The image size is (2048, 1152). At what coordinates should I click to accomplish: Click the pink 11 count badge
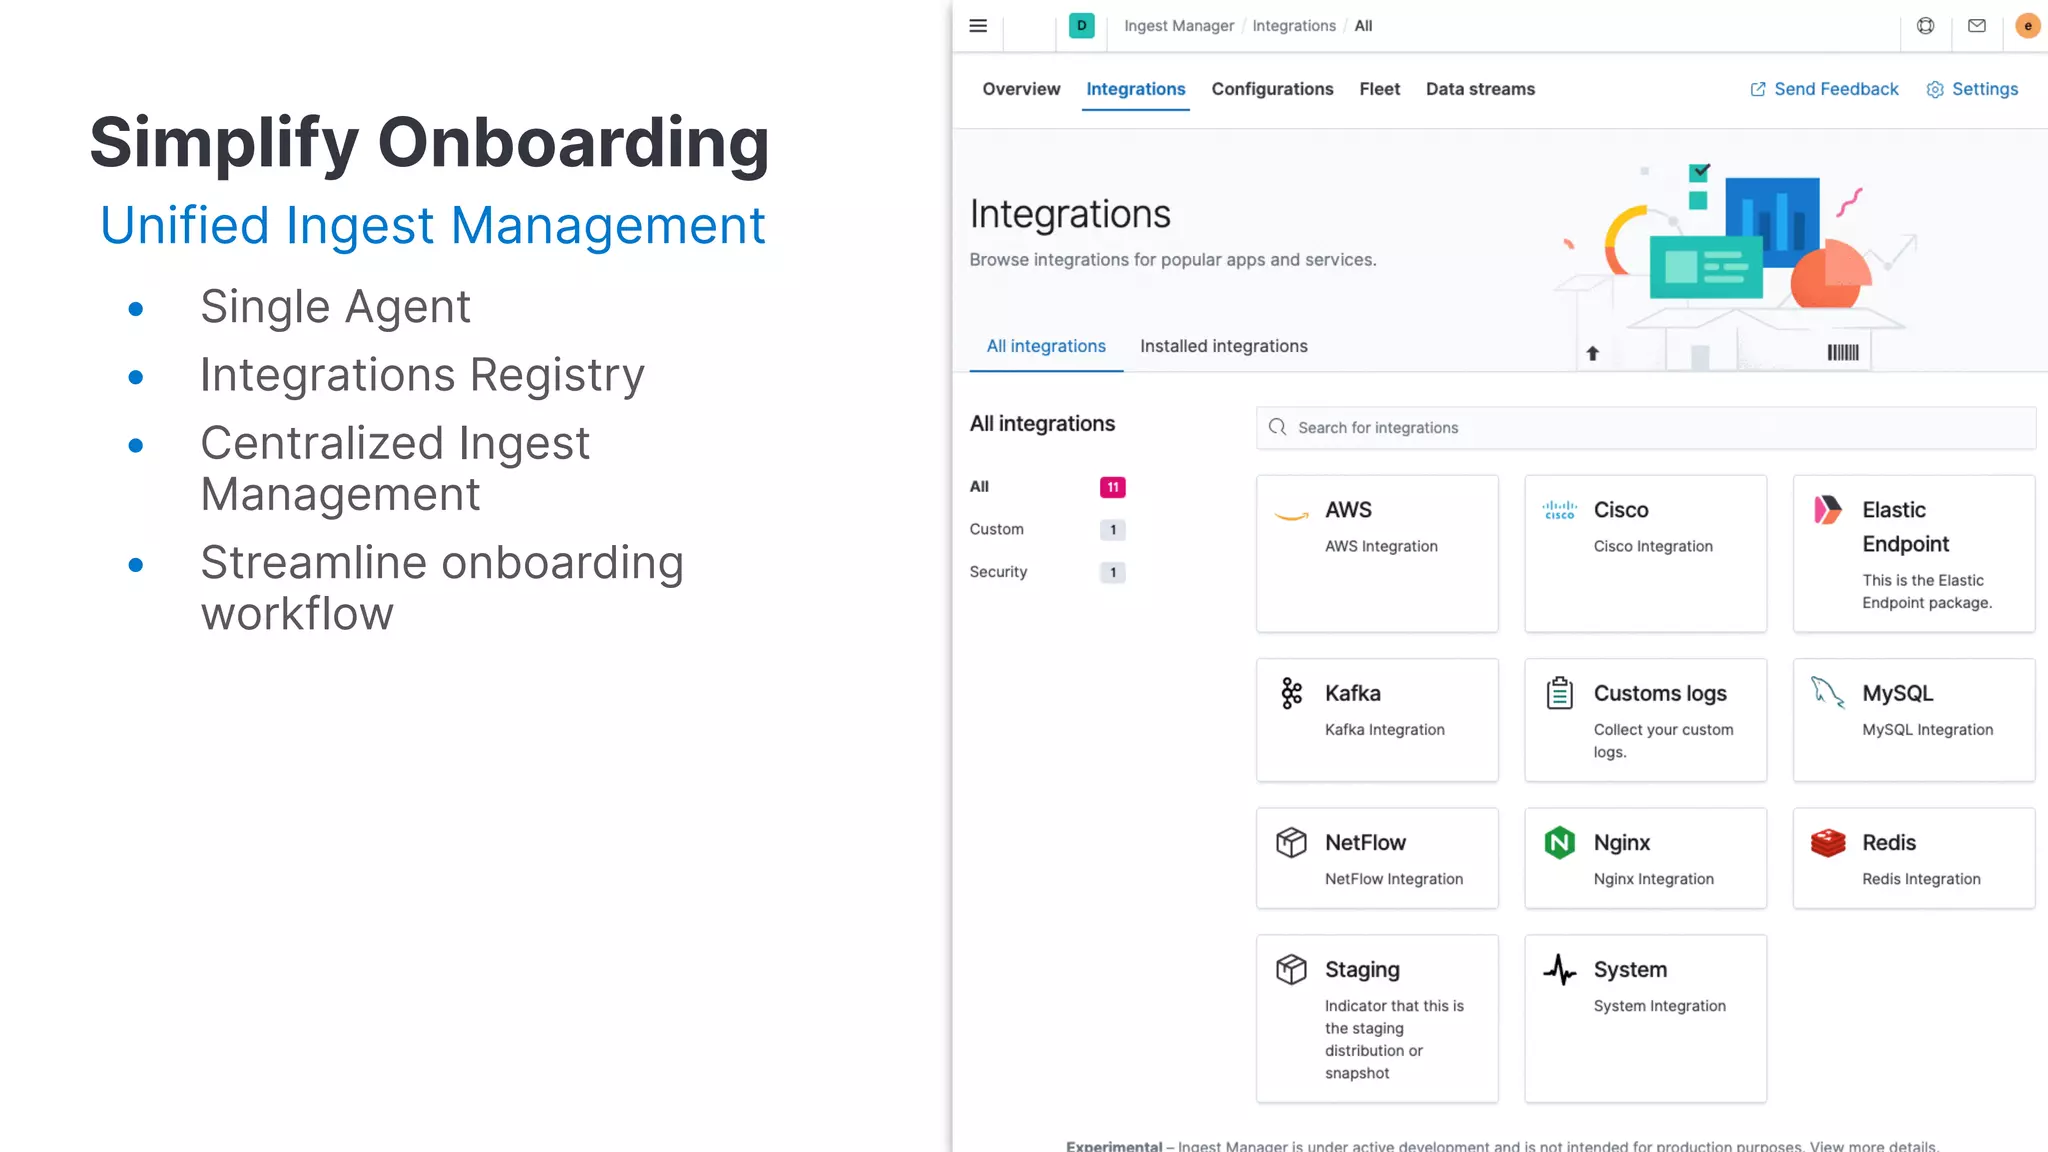(1112, 488)
